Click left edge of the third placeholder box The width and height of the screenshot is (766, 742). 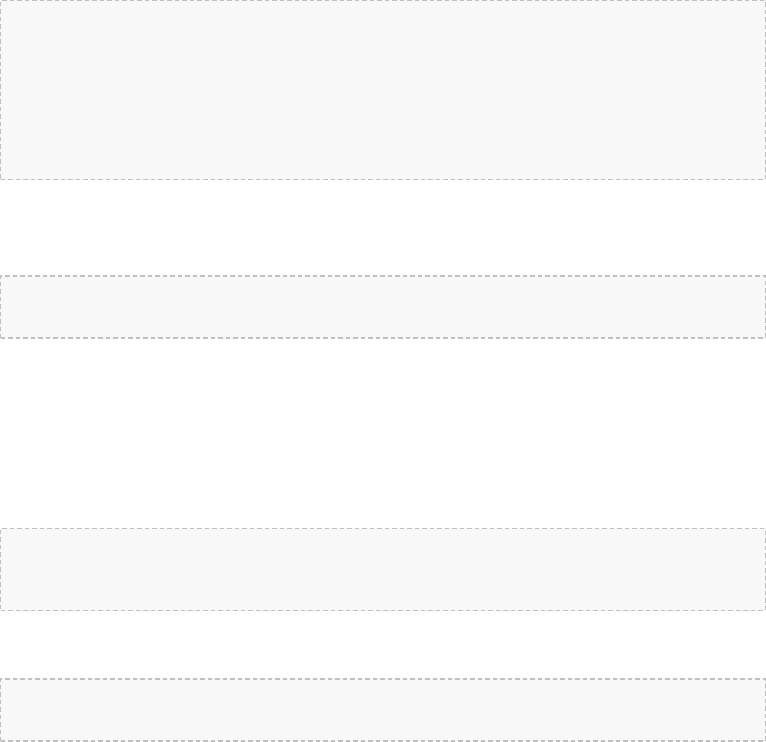tap(0, 569)
